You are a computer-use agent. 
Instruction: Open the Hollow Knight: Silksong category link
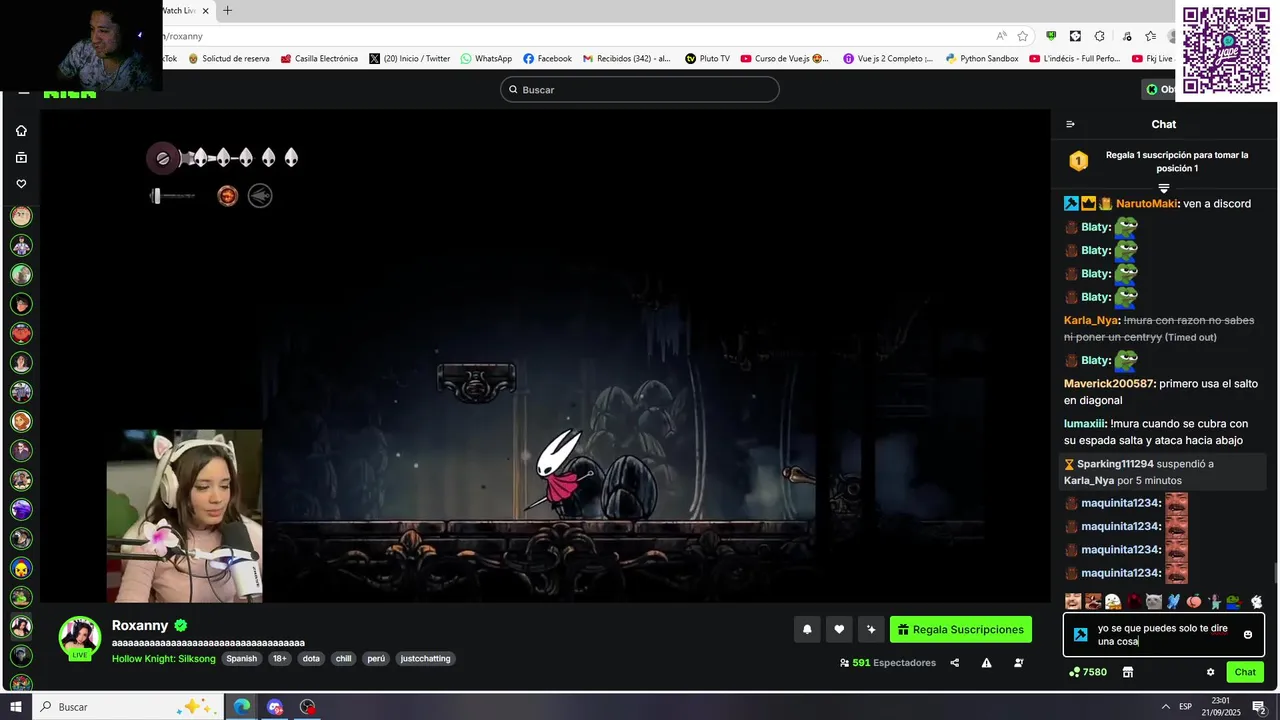164,659
